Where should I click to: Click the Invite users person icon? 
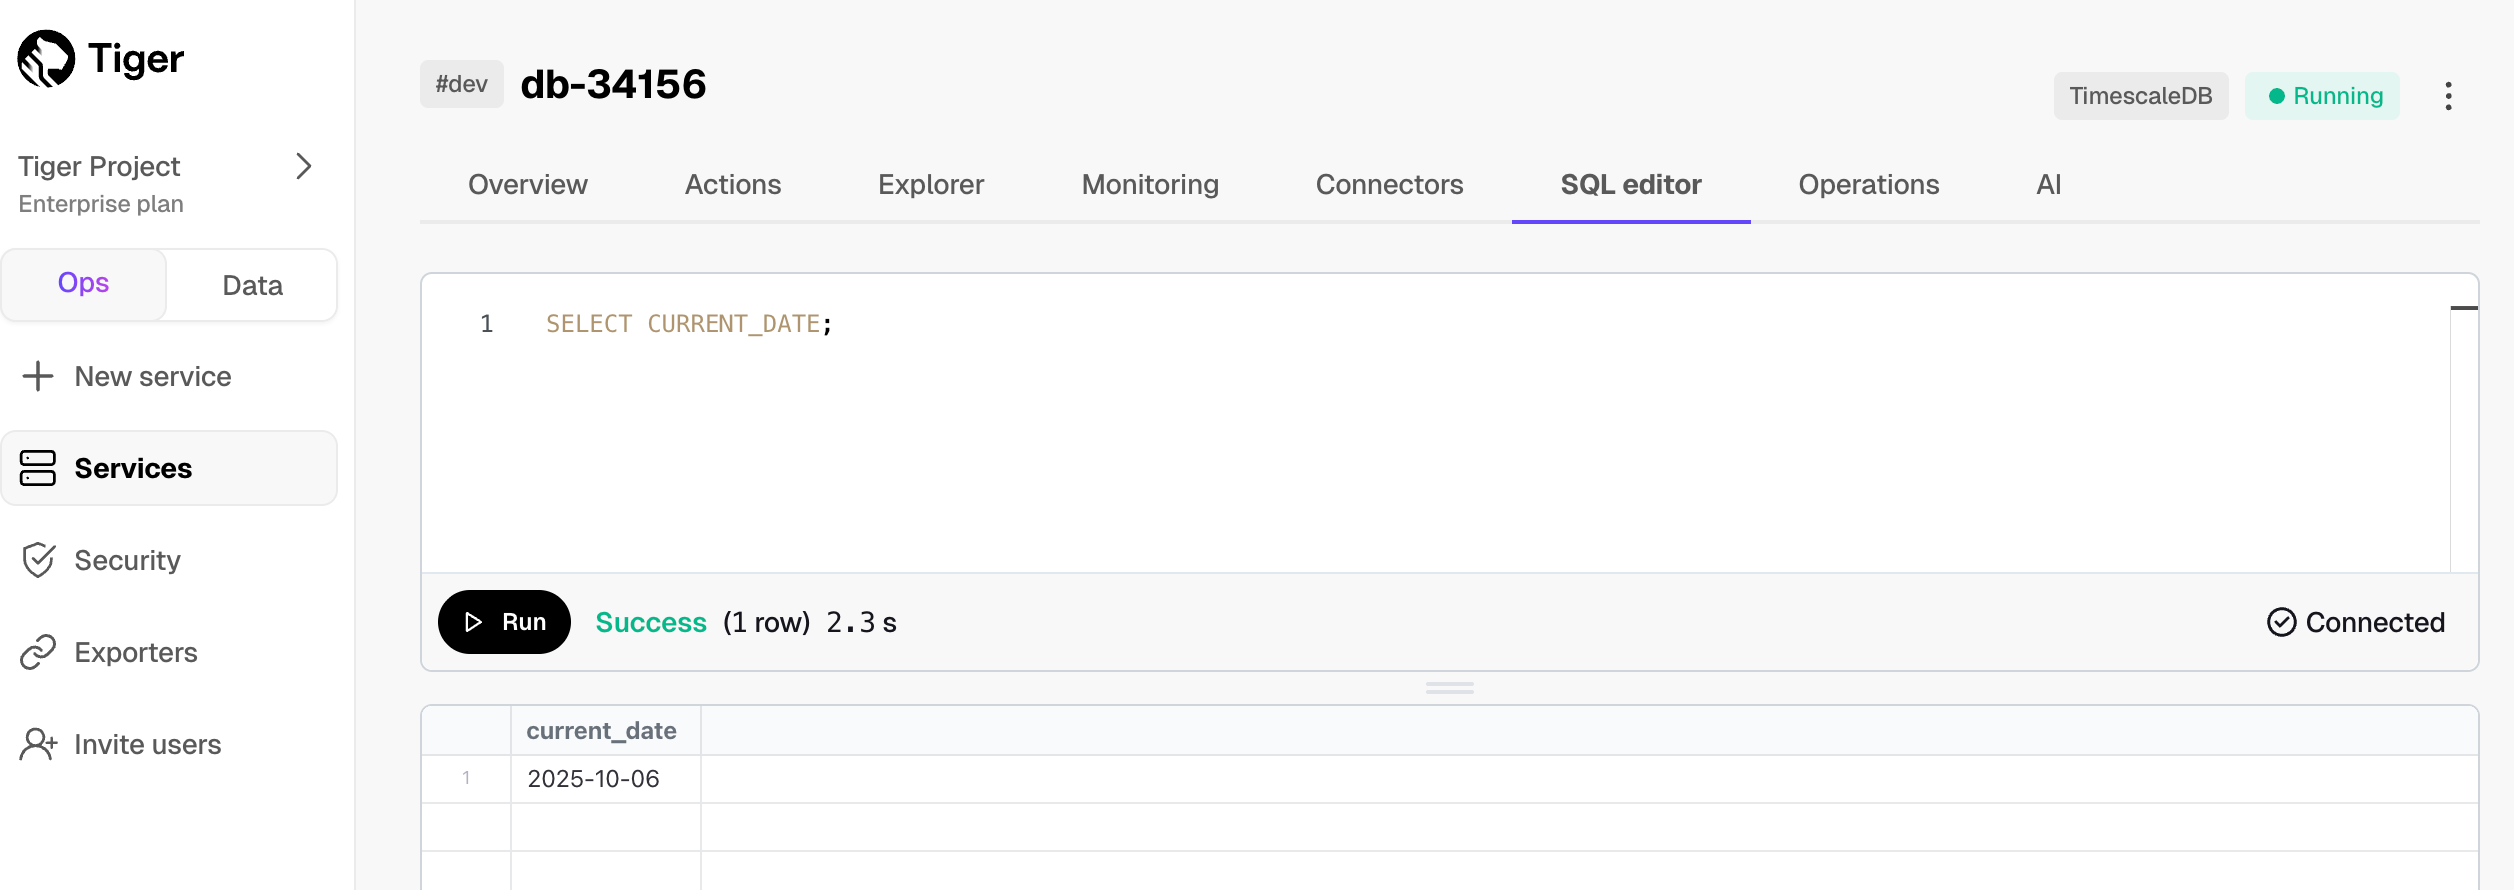pos(38,744)
